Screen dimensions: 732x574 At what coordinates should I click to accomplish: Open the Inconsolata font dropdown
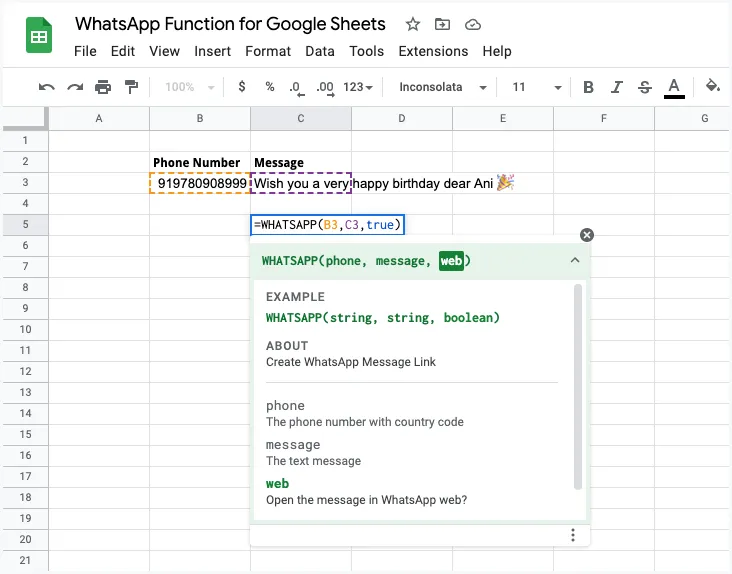pos(443,87)
